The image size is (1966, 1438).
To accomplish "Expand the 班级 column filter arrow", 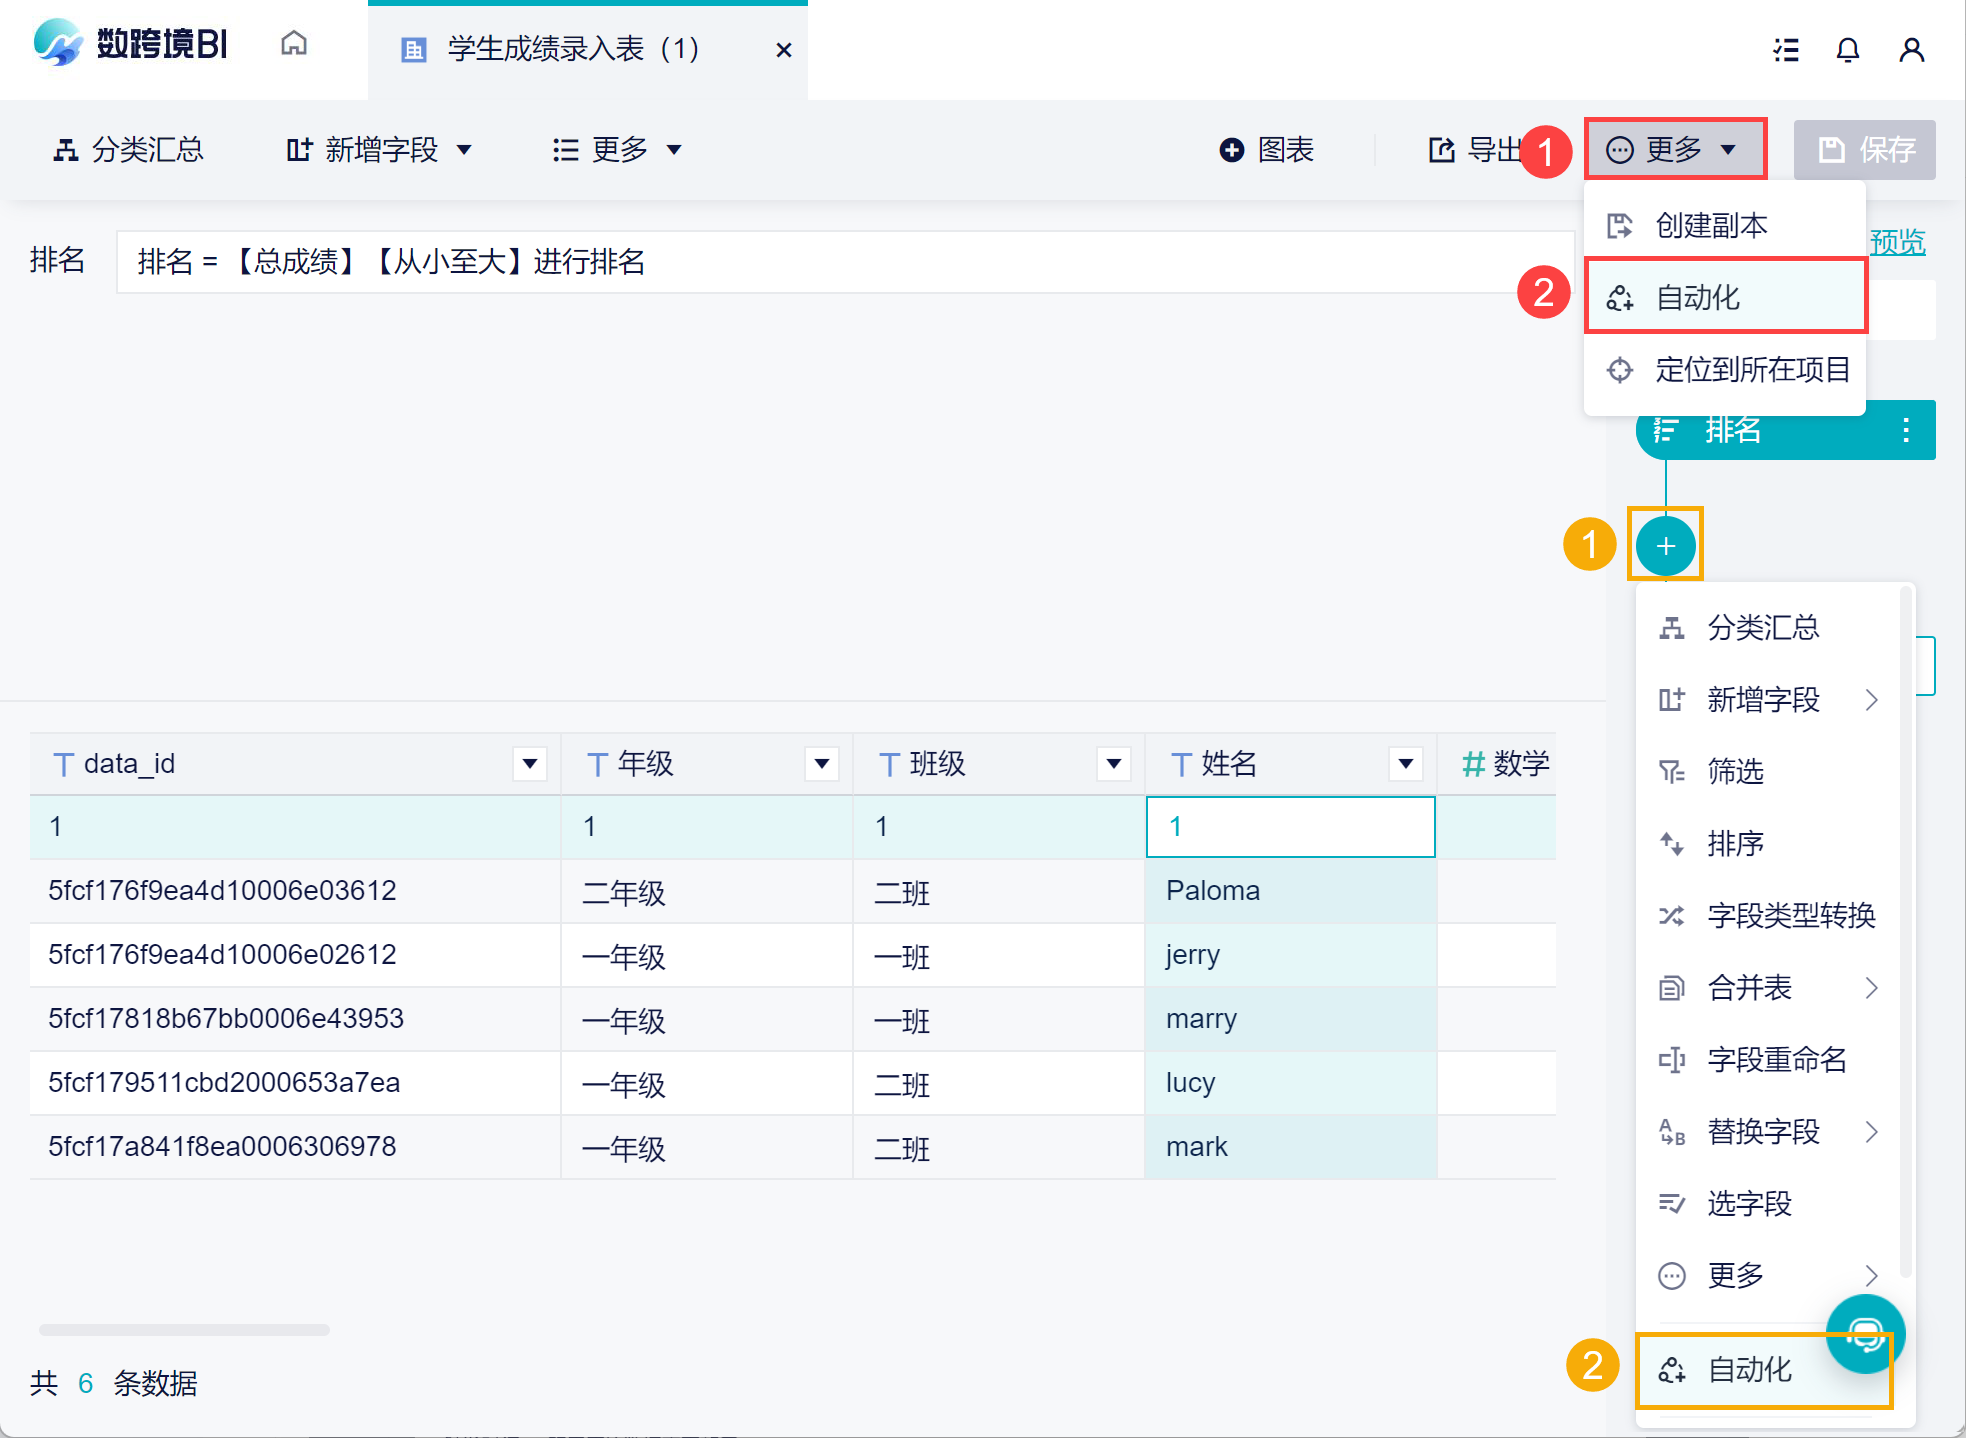I will click(x=1114, y=764).
